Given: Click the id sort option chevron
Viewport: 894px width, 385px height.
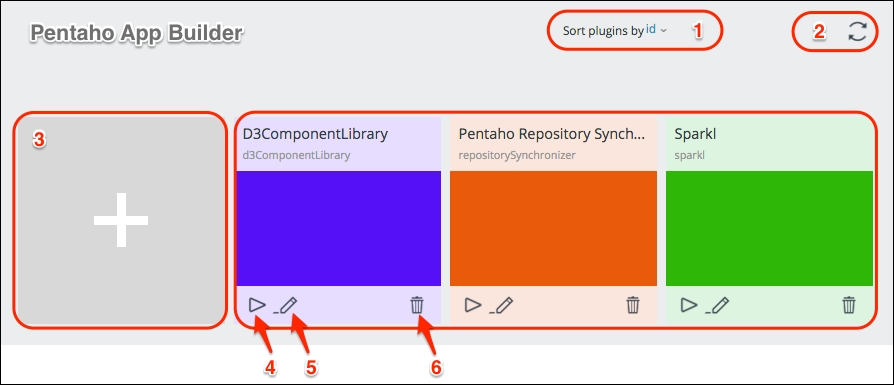Looking at the screenshot, I should pyautogui.click(x=663, y=31).
